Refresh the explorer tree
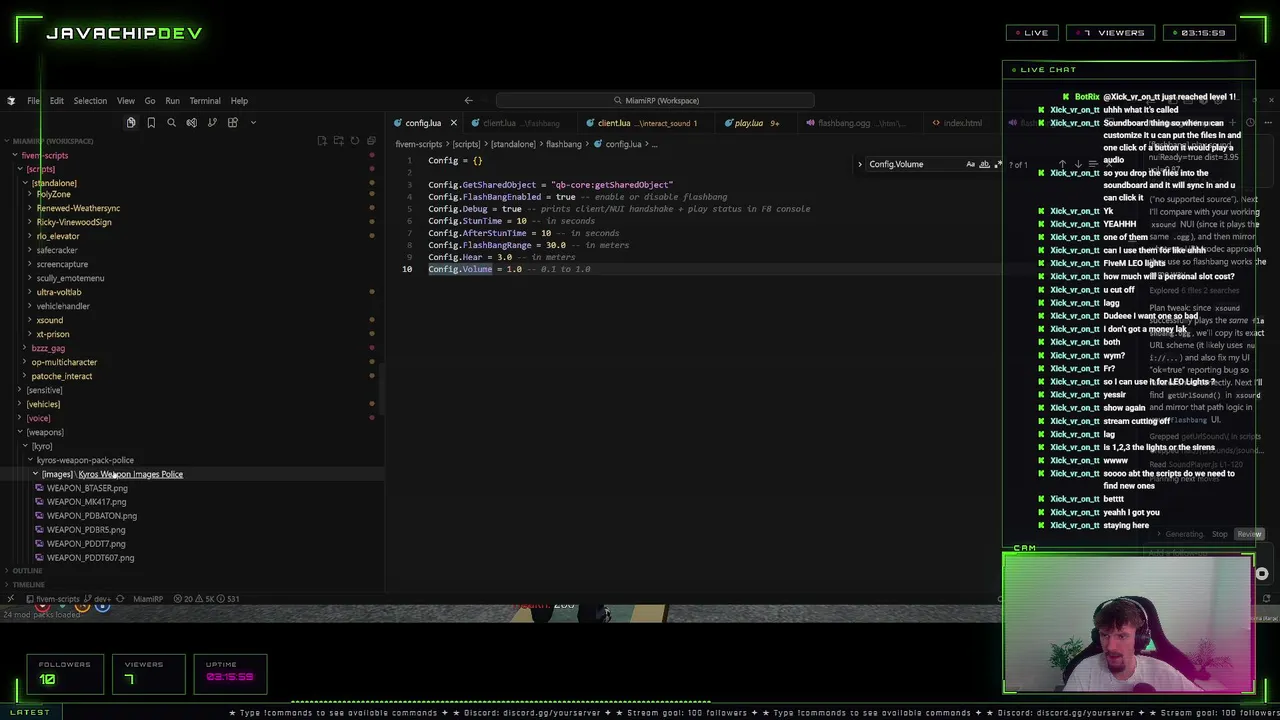This screenshot has height=720, width=1280. click(354, 141)
